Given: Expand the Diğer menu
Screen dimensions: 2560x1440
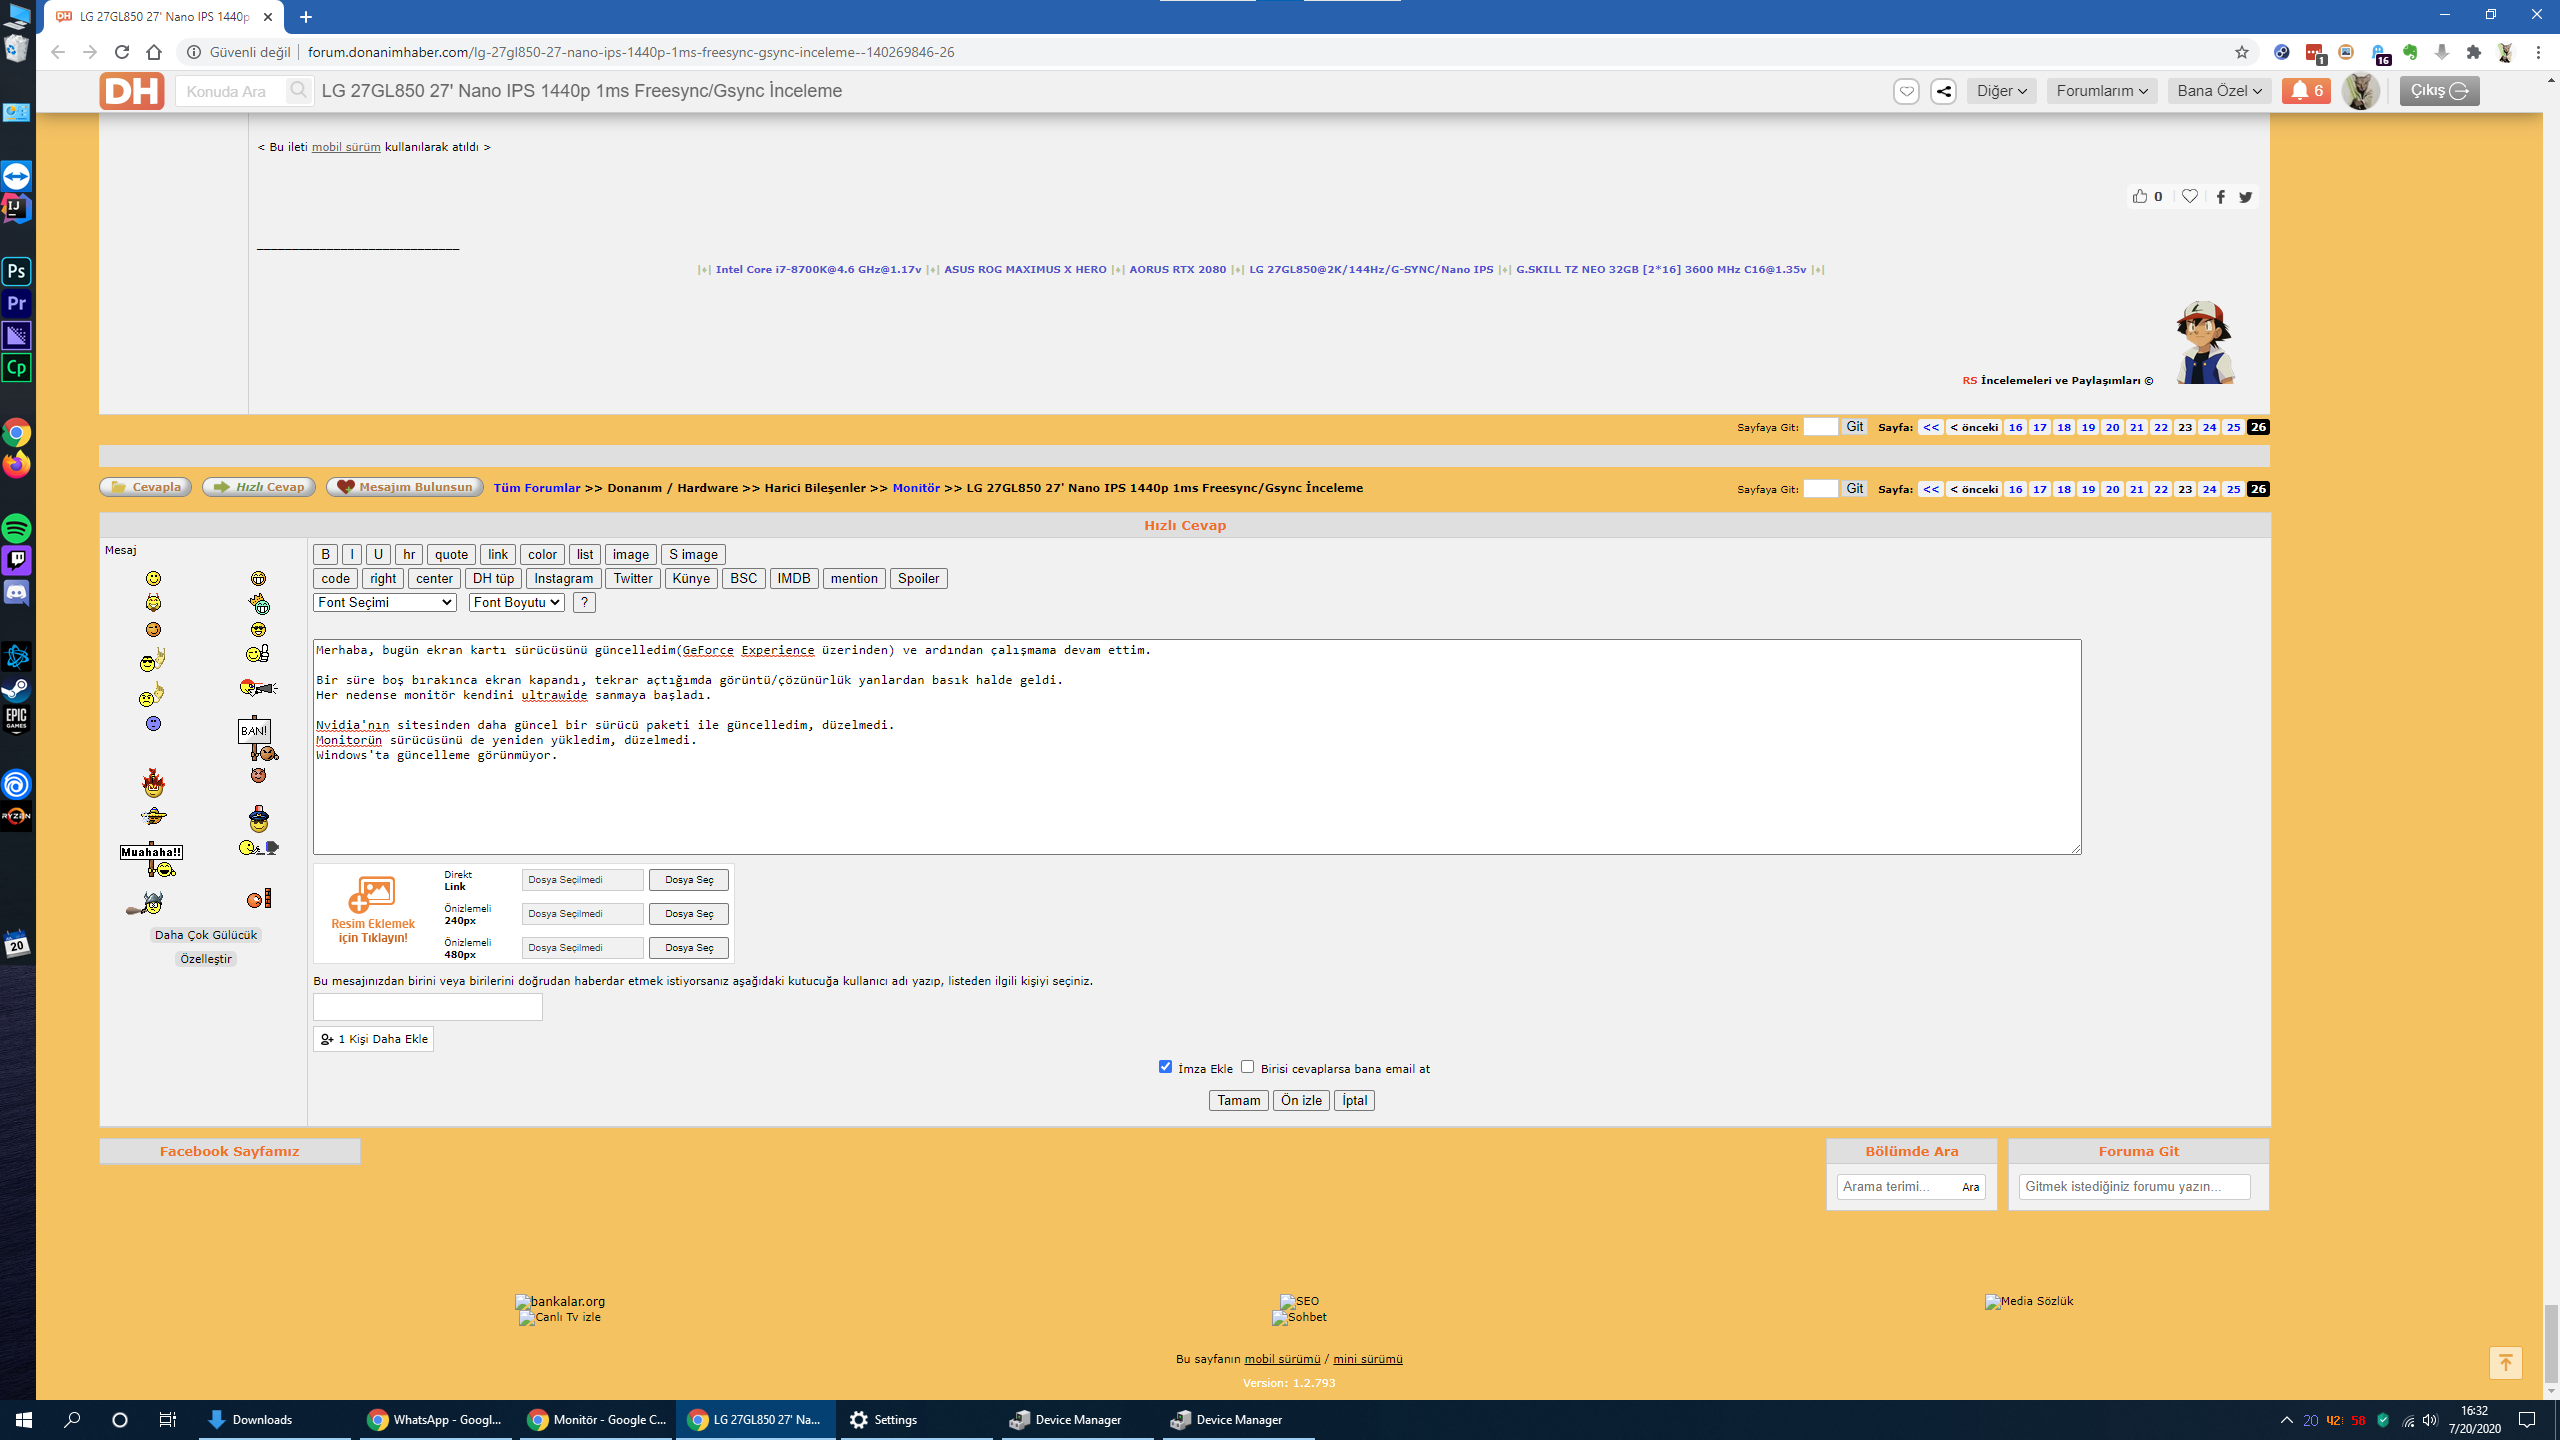Looking at the screenshot, I should (2002, 91).
